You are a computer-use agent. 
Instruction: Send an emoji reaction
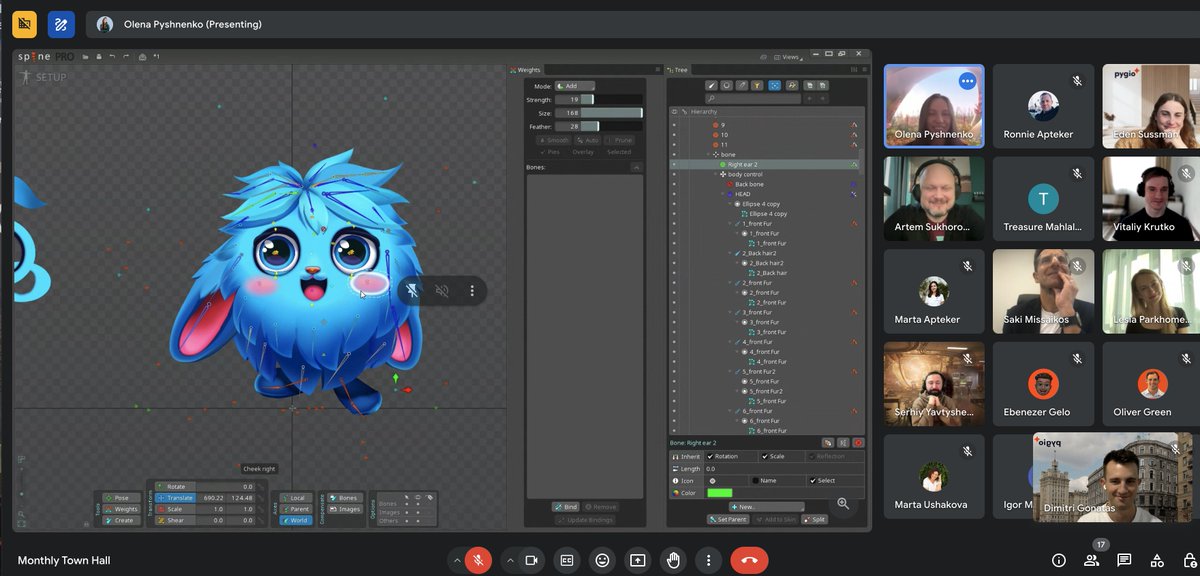[602, 560]
